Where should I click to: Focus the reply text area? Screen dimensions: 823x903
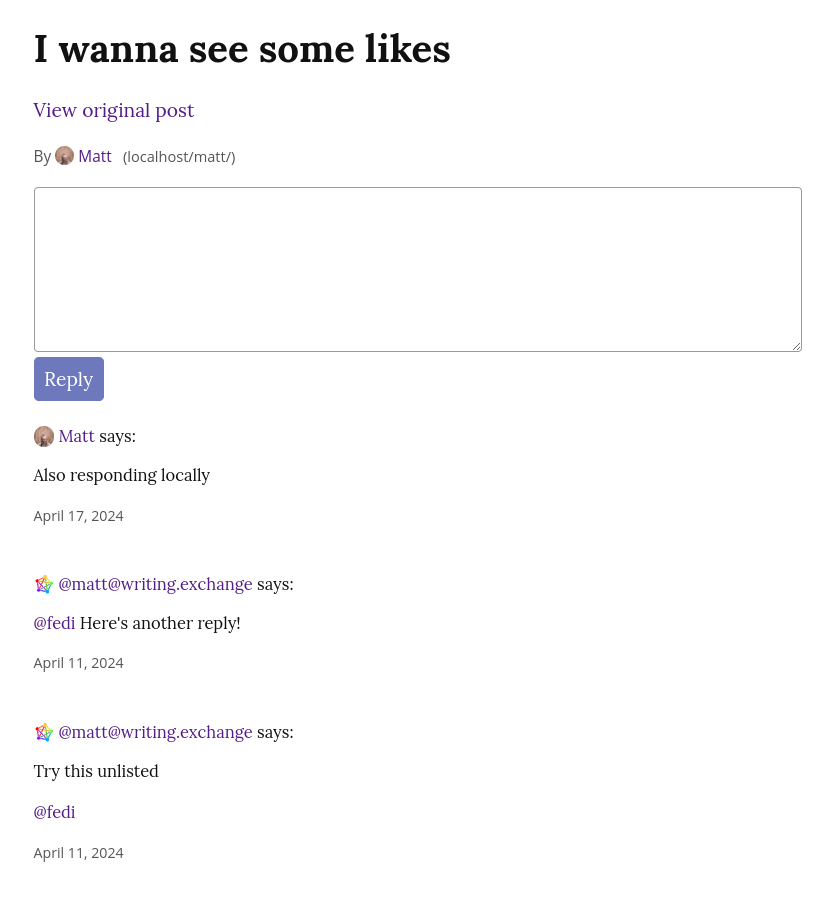417,269
